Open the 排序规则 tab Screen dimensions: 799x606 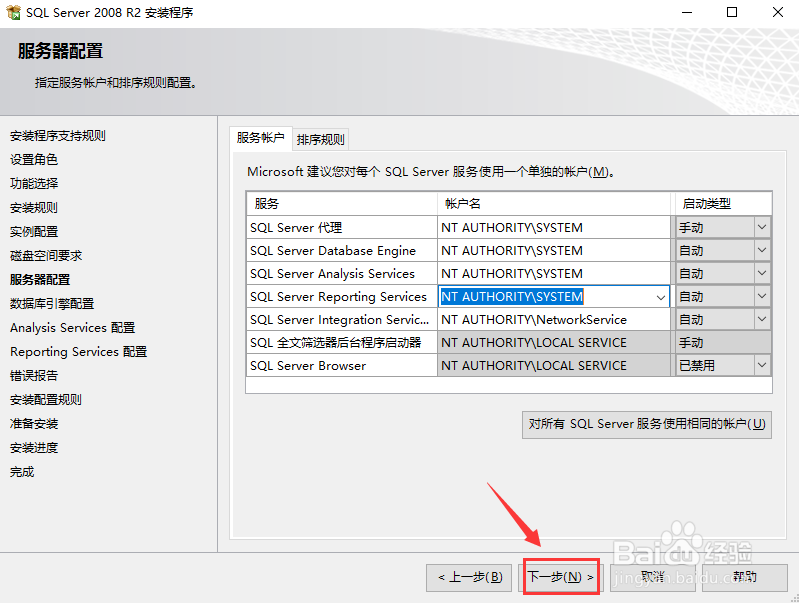click(x=321, y=139)
